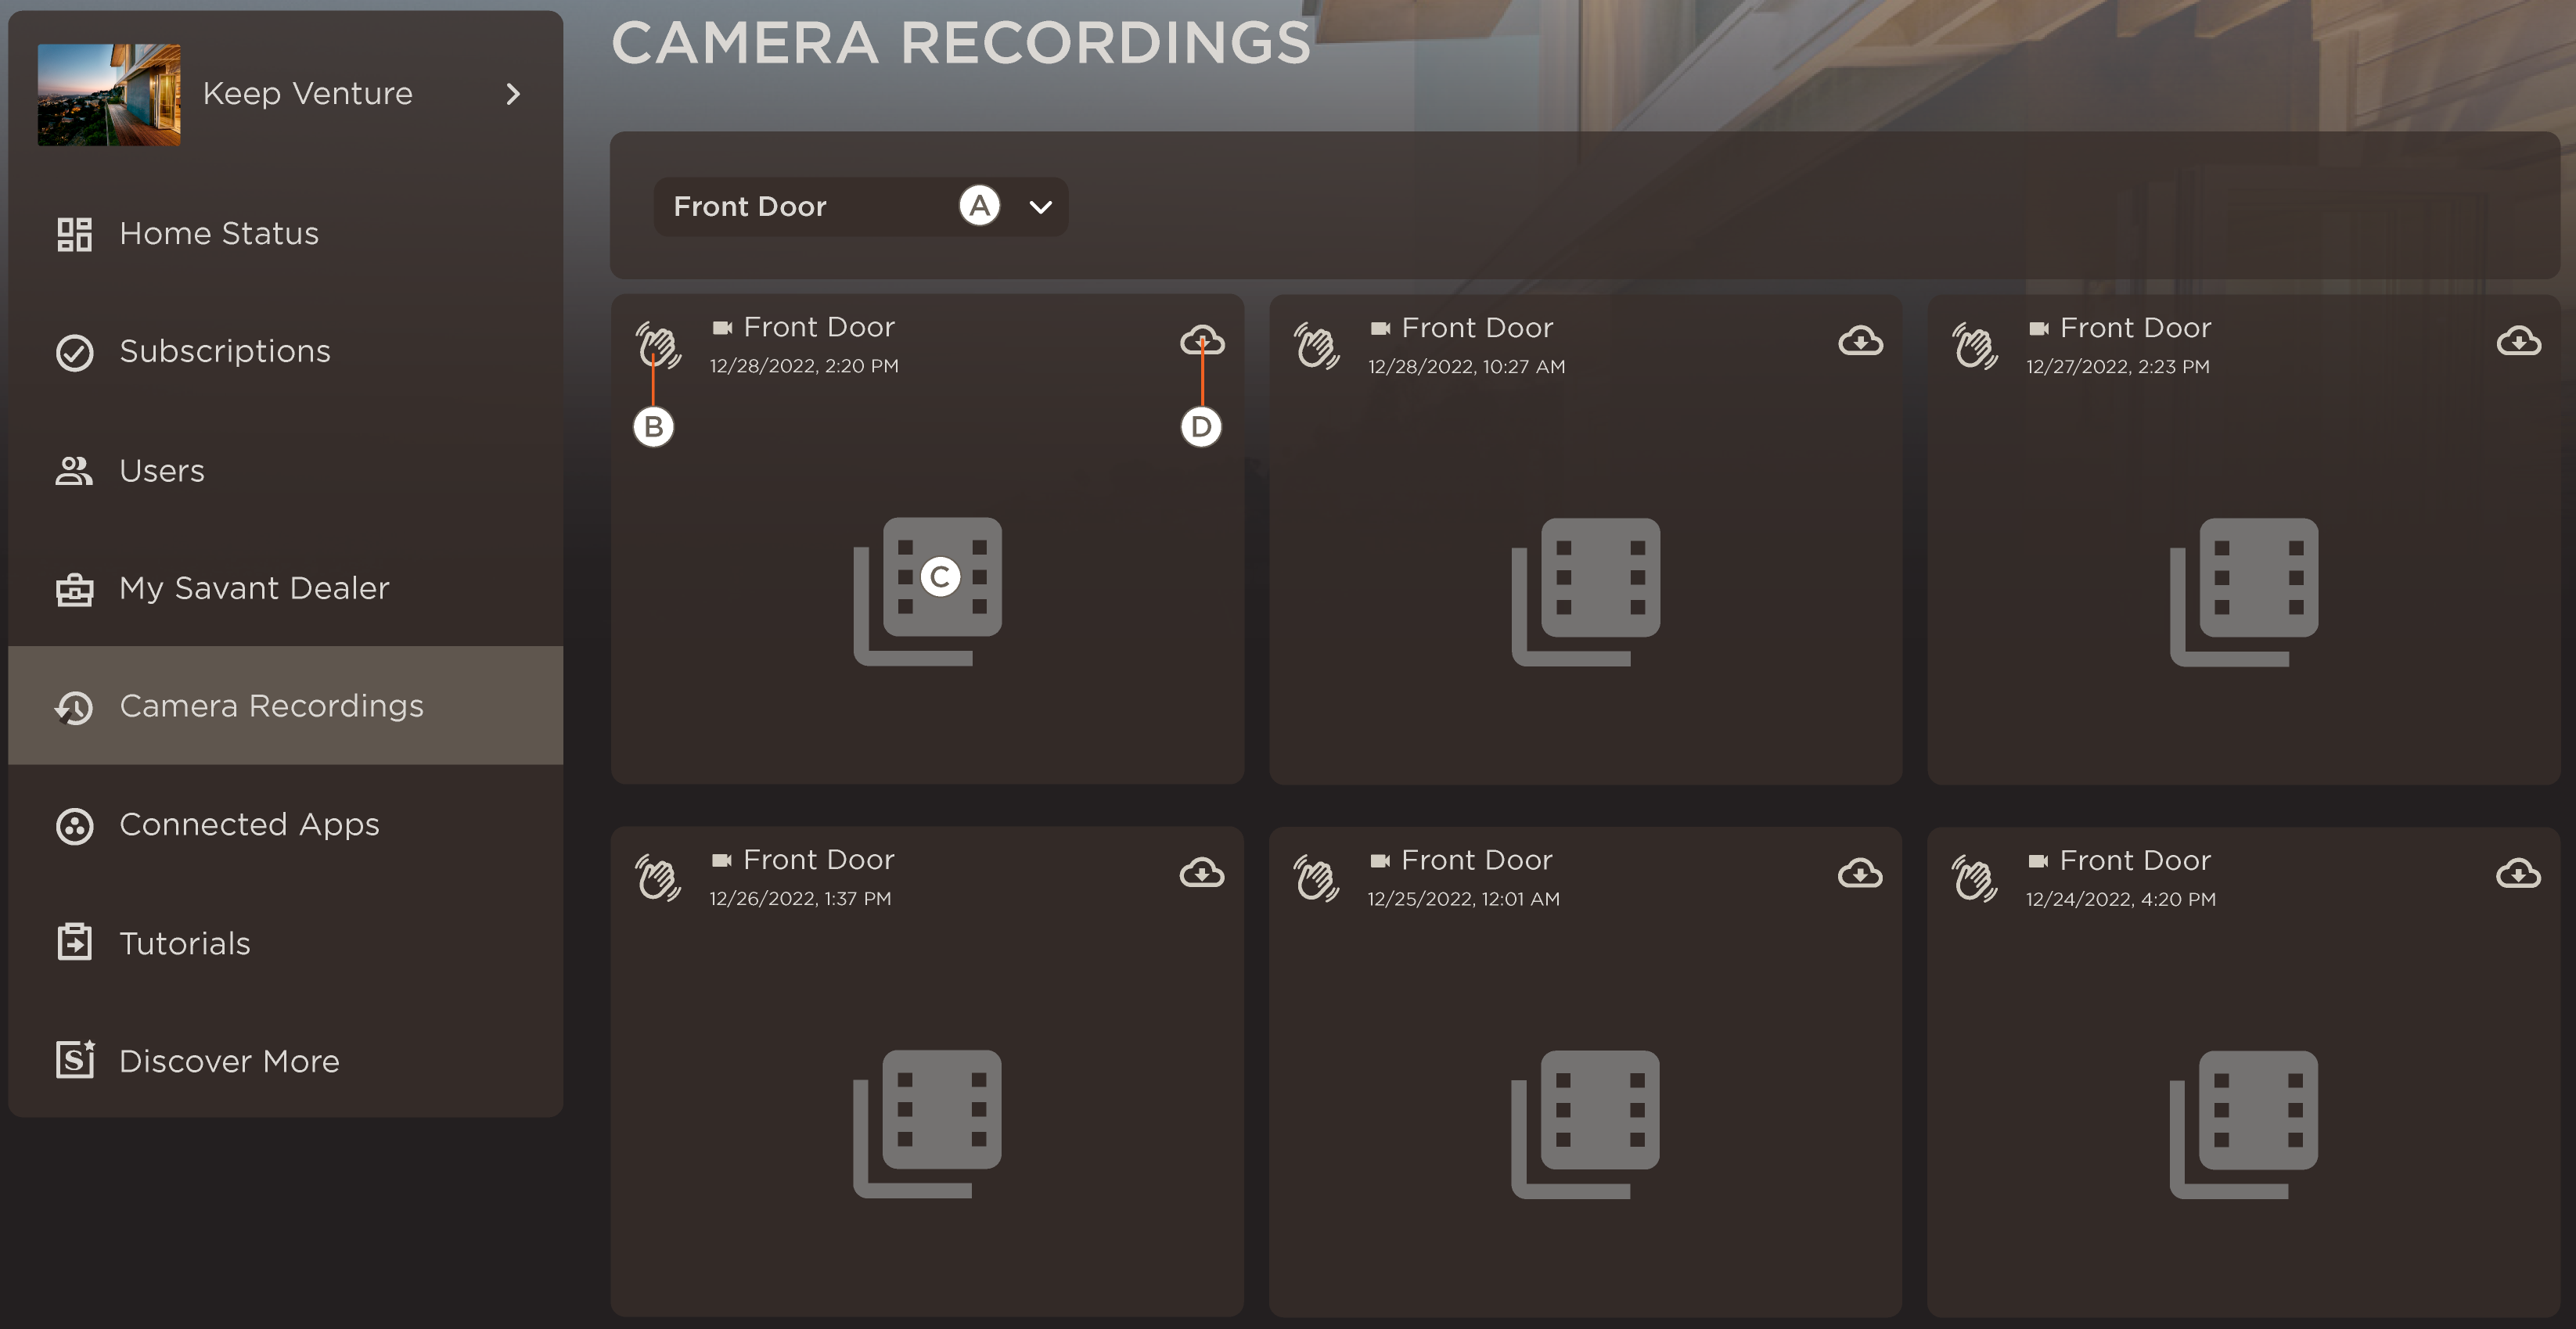The width and height of the screenshot is (2576, 1329).
Task: Open Home Status from the sidebar
Action: [x=218, y=234]
